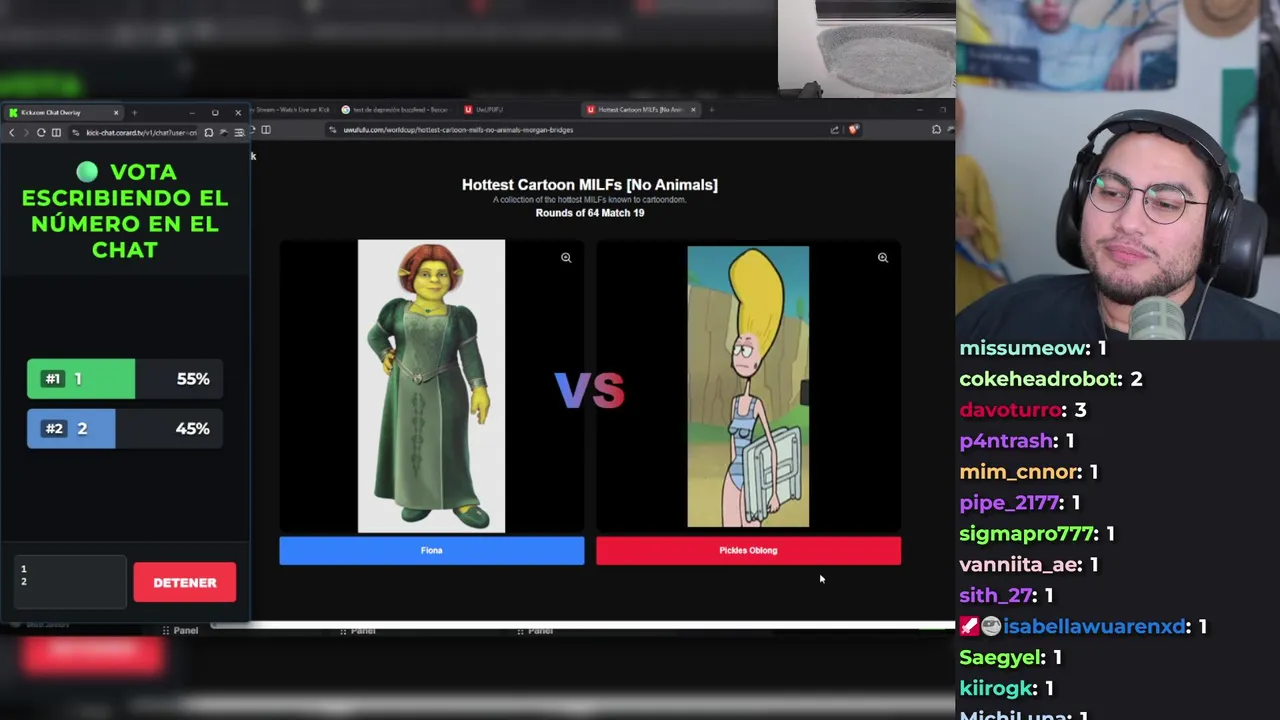Viewport: 1280px width, 720px height.
Task: Open Pickles Oblong character image
Action: tap(748, 387)
